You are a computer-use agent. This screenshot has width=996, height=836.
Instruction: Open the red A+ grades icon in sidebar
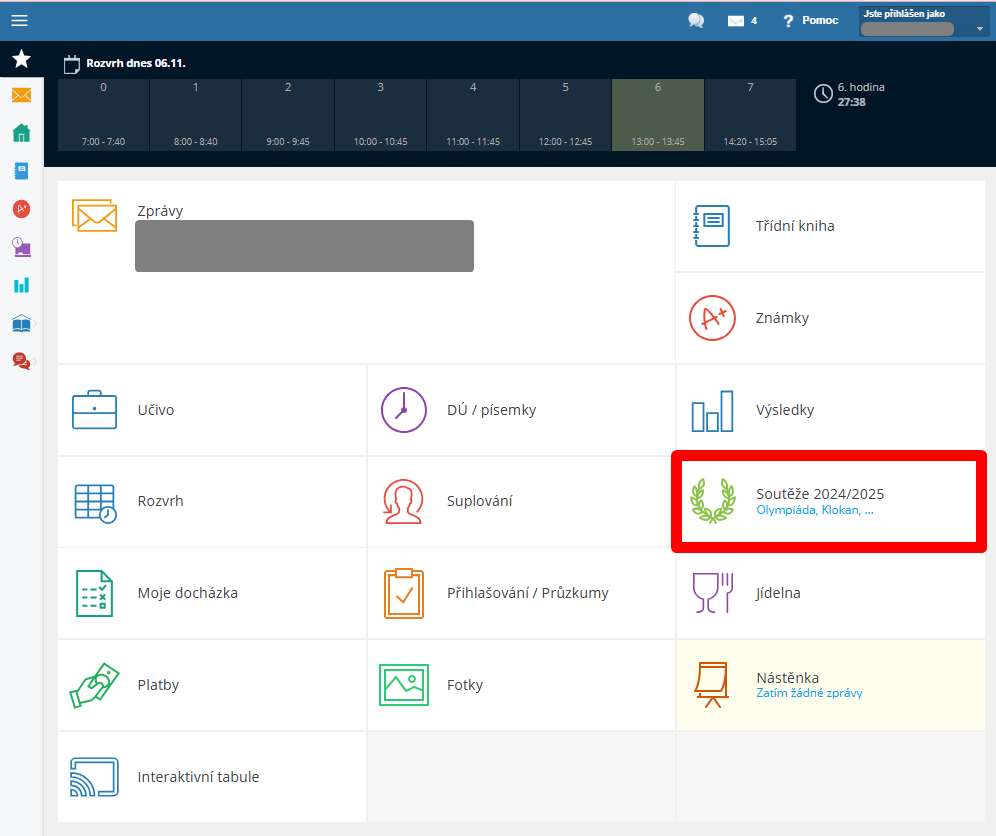(22, 209)
